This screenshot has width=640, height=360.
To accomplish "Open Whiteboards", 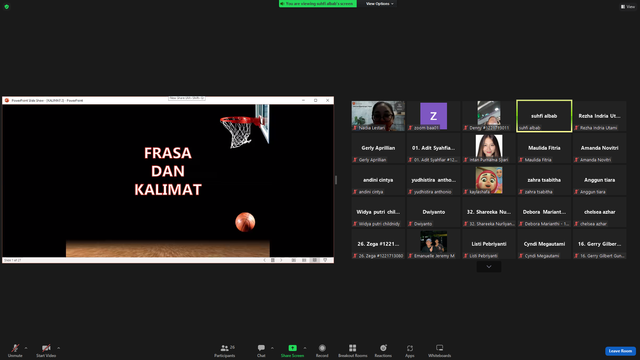I will click(440, 350).
